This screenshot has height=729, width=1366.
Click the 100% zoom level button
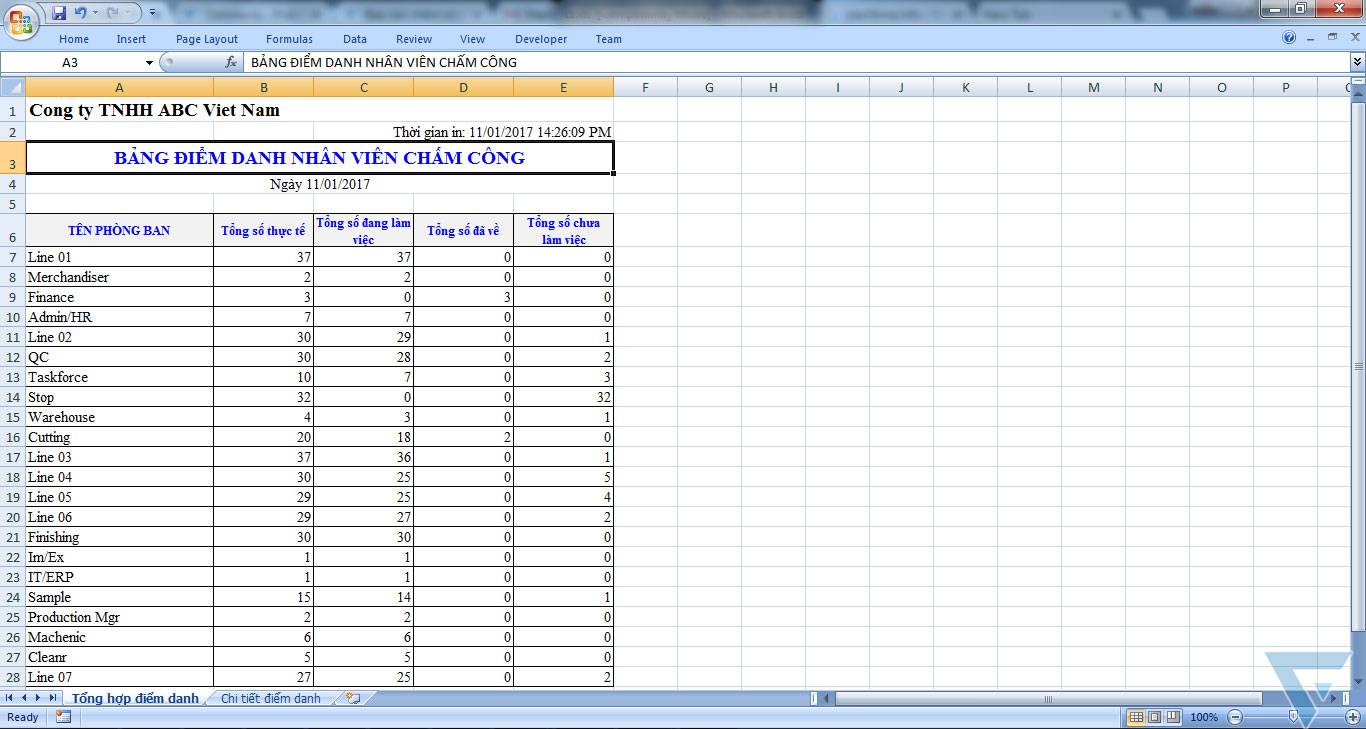point(1204,717)
